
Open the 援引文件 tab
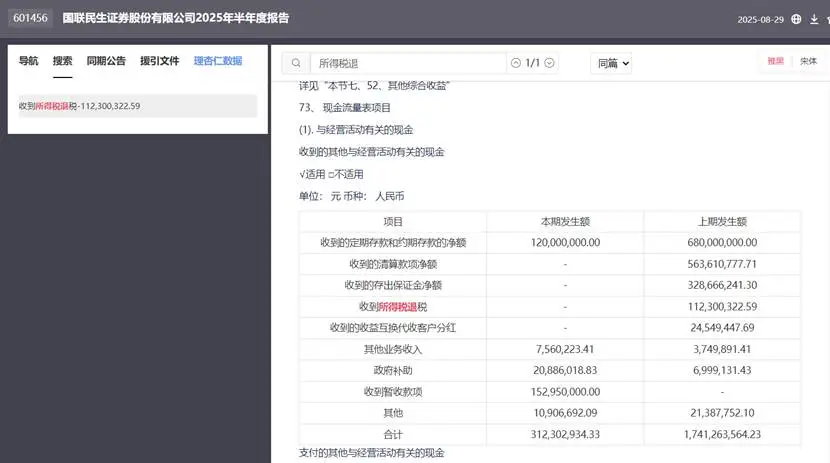click(x=160, y=61)
